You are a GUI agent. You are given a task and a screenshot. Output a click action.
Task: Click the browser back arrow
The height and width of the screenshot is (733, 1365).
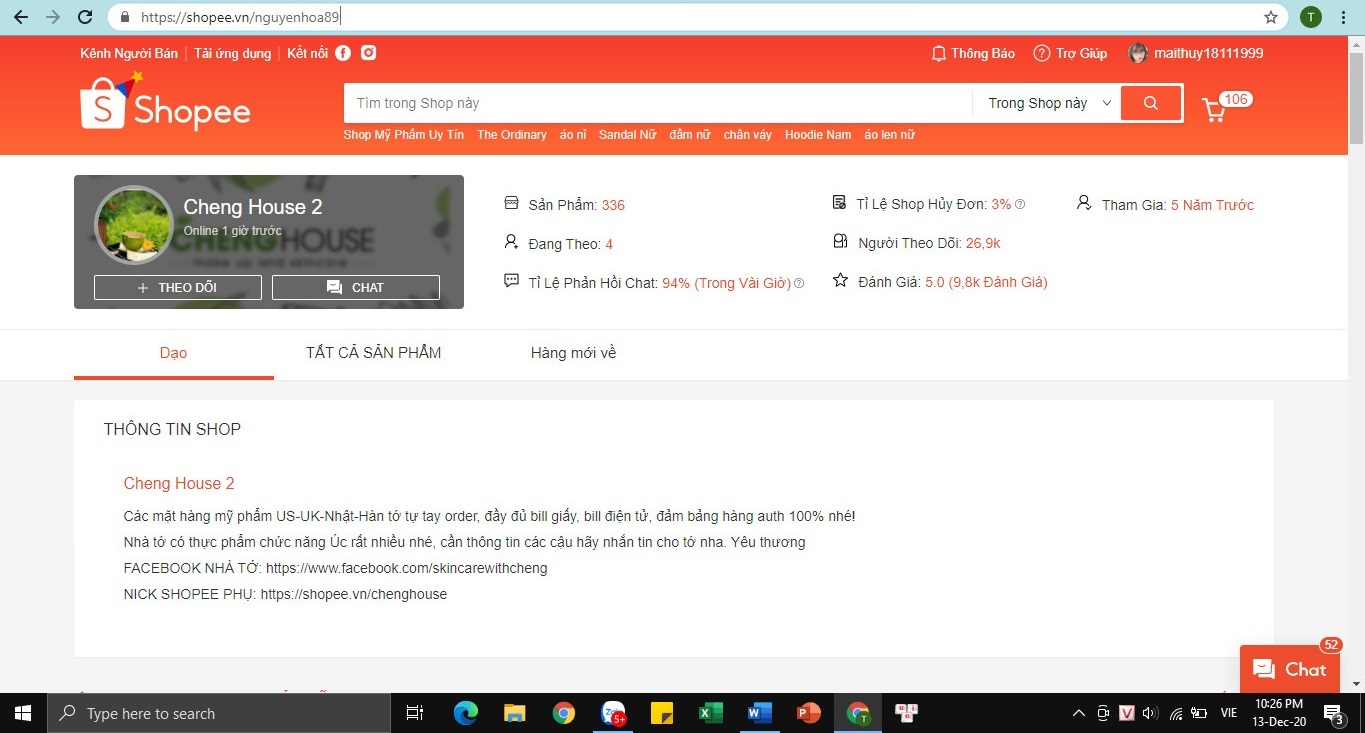21,17
